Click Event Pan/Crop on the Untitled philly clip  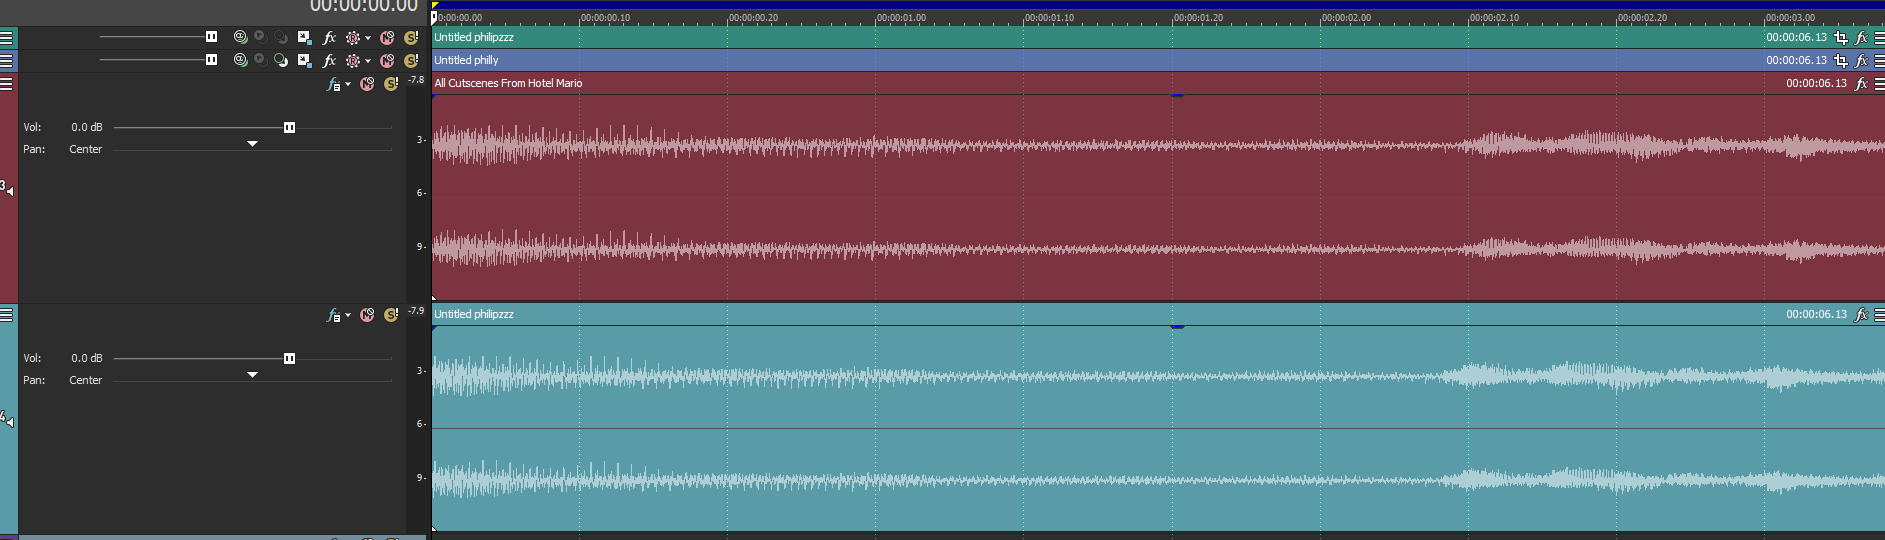[1841, 60]
